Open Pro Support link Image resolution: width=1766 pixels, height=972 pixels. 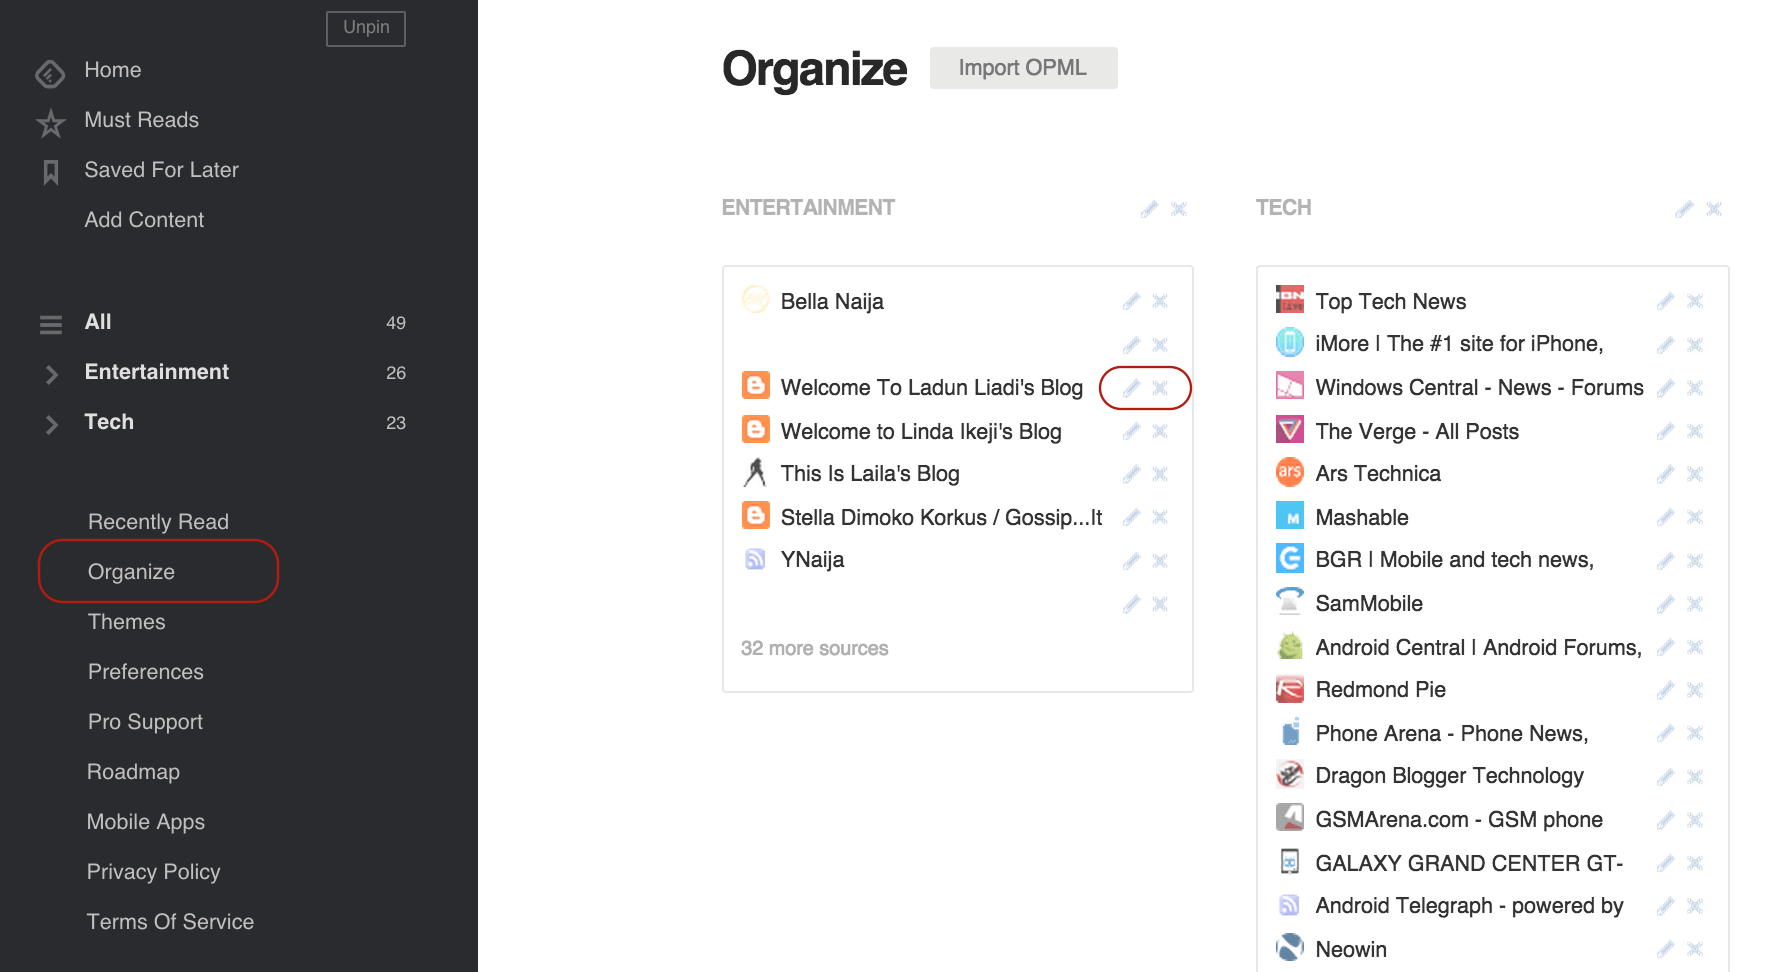tap(145, 722)
